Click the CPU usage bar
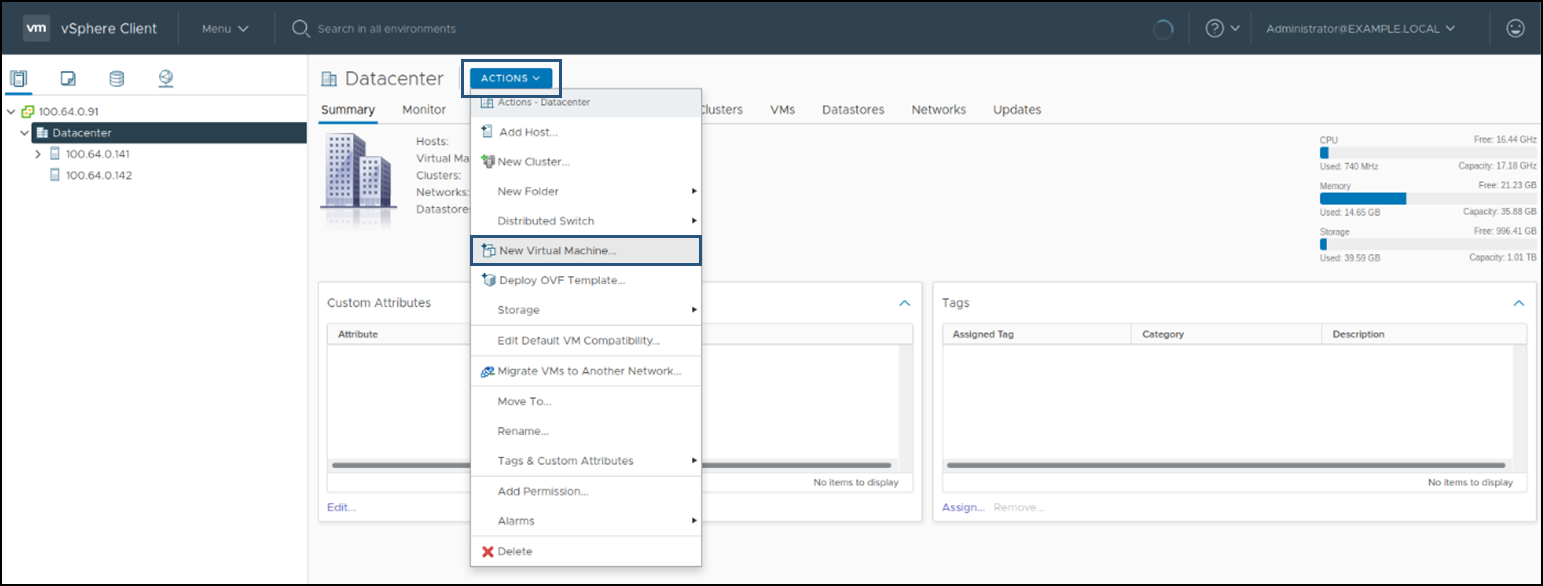 click(x=1428, y=153)
